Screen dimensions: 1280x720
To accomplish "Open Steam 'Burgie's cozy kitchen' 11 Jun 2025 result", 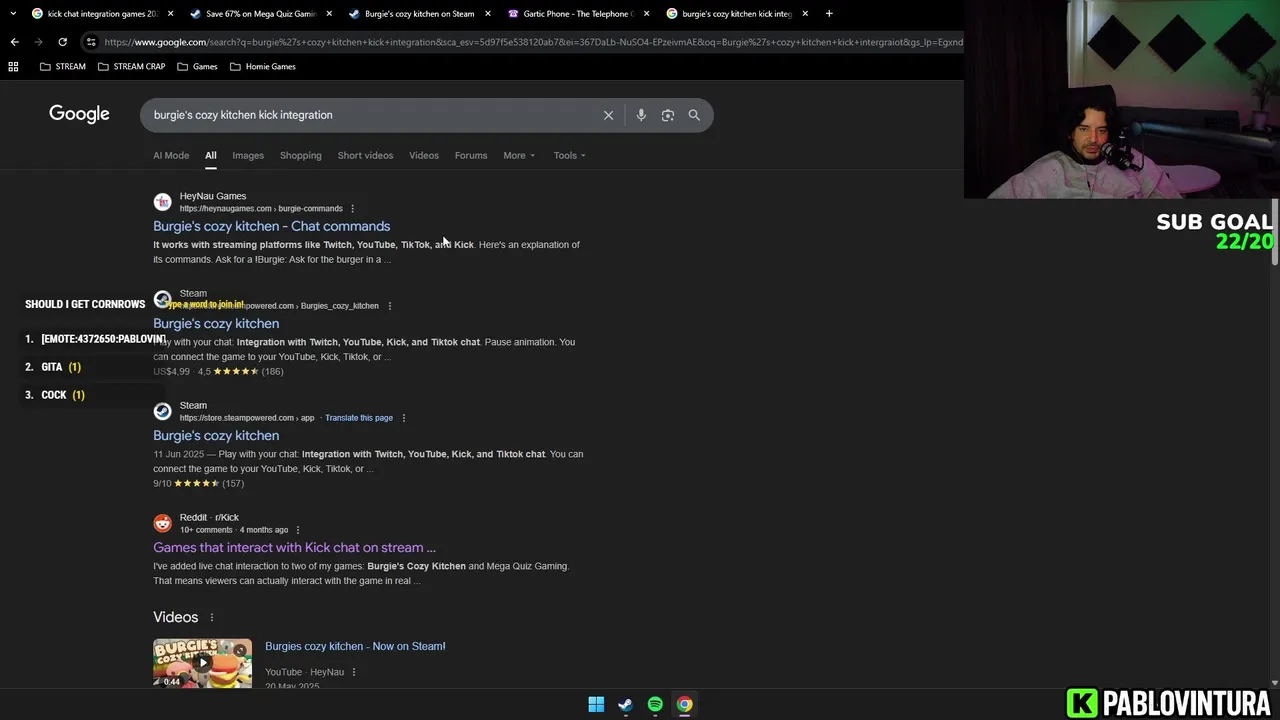I will pyautogui.click(x=216, y=436).
